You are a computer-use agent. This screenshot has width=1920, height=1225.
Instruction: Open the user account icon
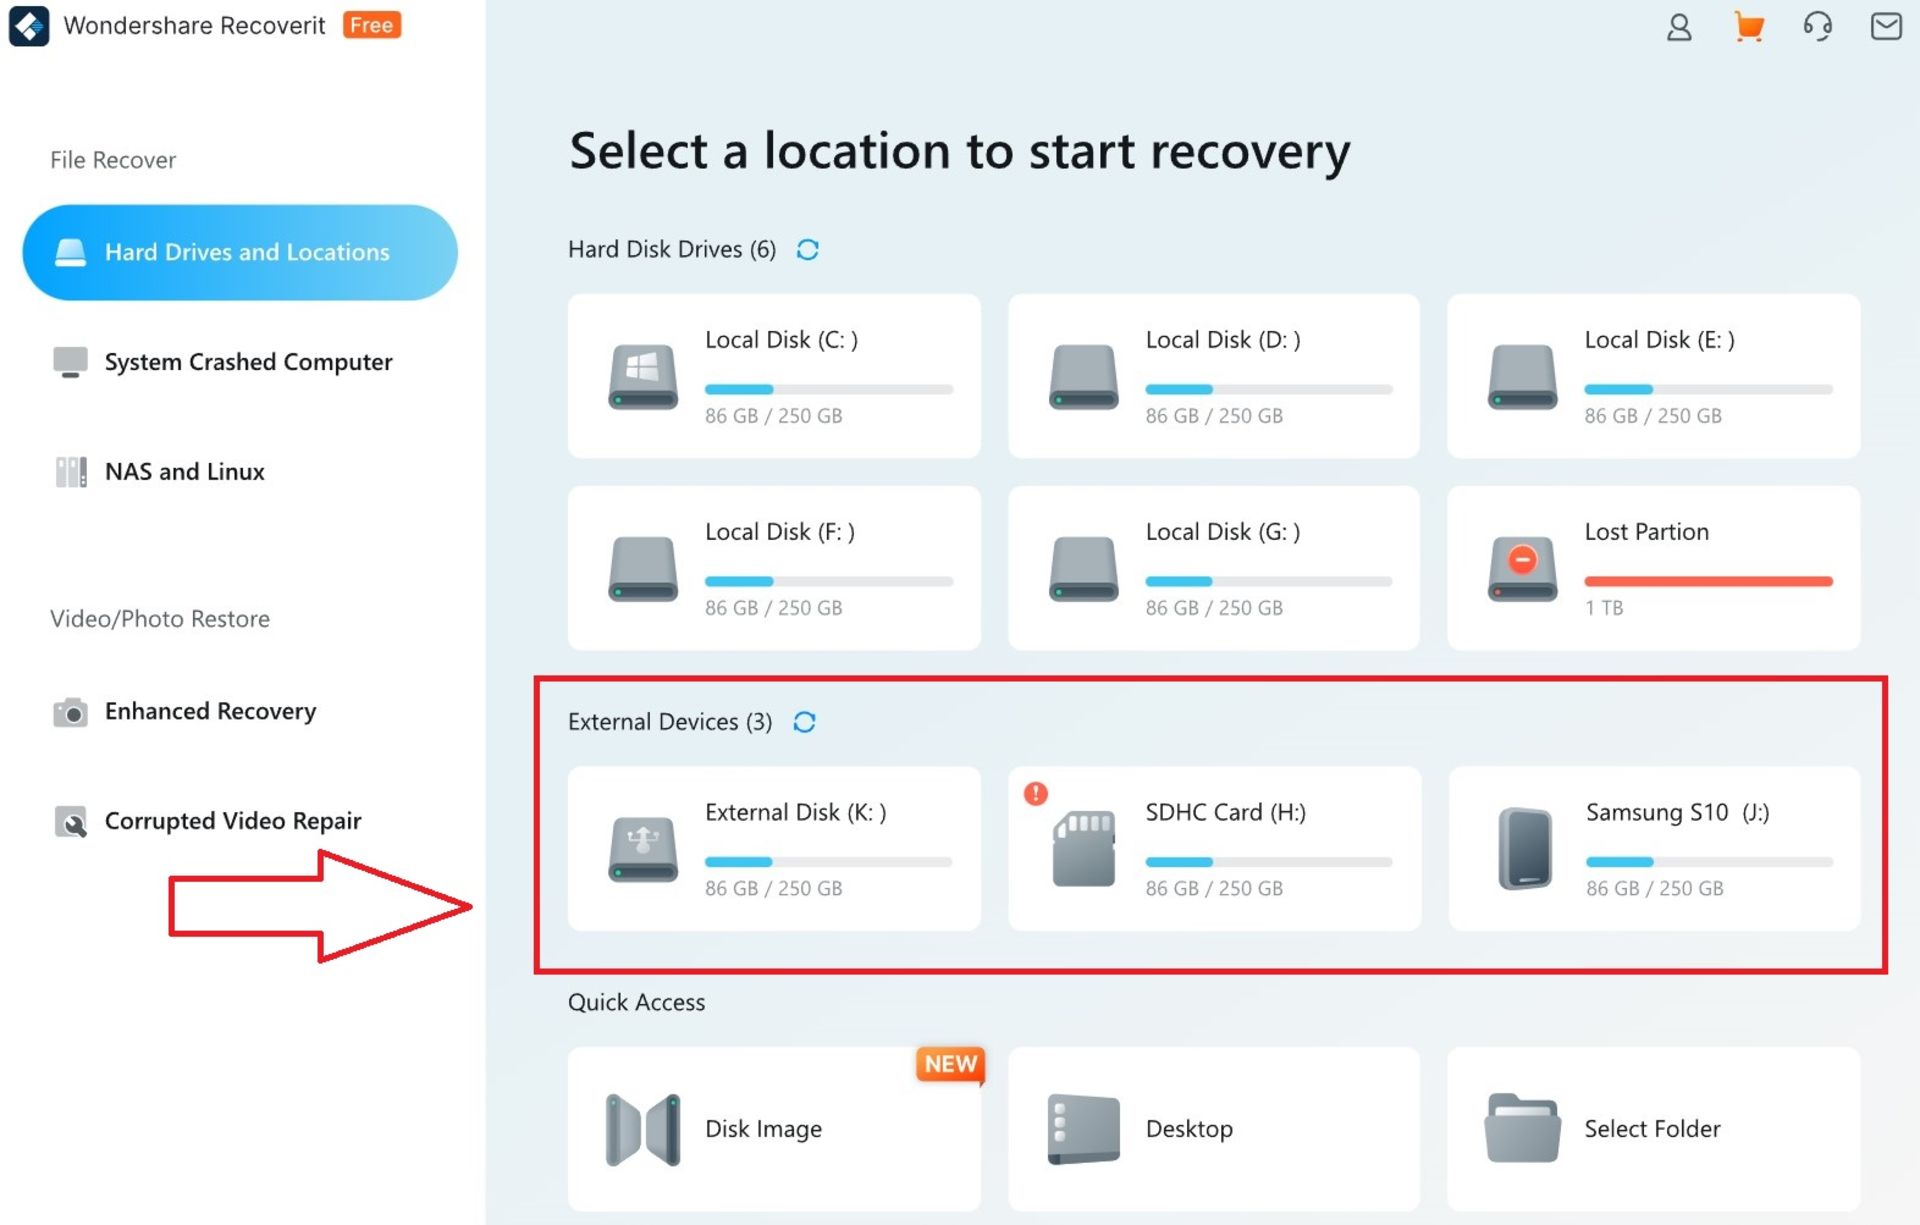point(1679,27)
